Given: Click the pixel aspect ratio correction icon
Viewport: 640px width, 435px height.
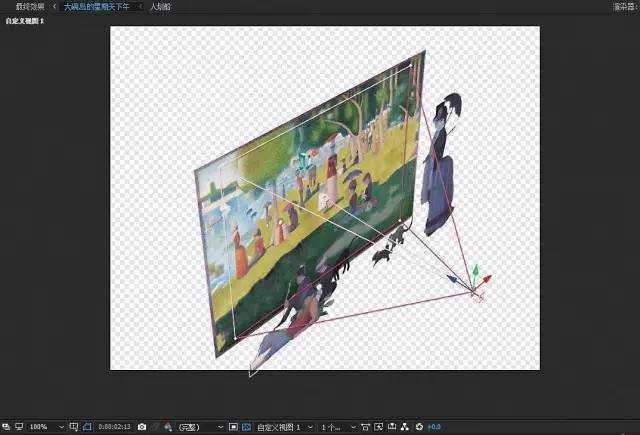Looking at the screenshot, I should tap(365, 427).
